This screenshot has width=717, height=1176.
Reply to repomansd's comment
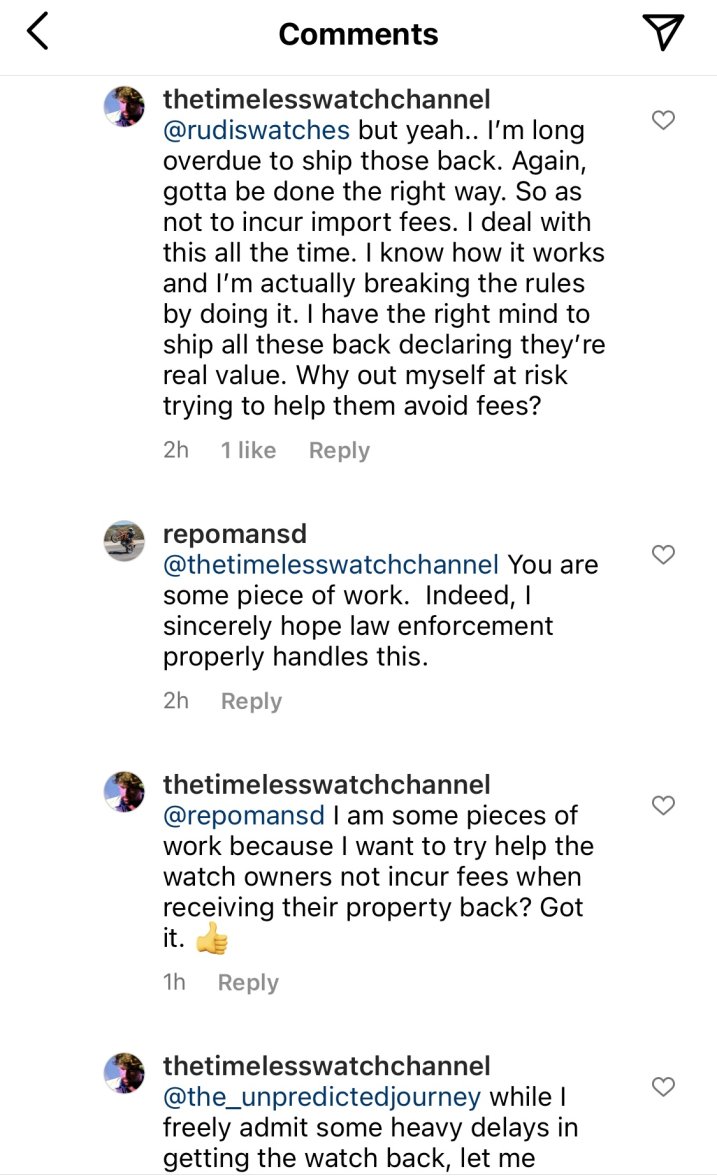click(251, 701)
